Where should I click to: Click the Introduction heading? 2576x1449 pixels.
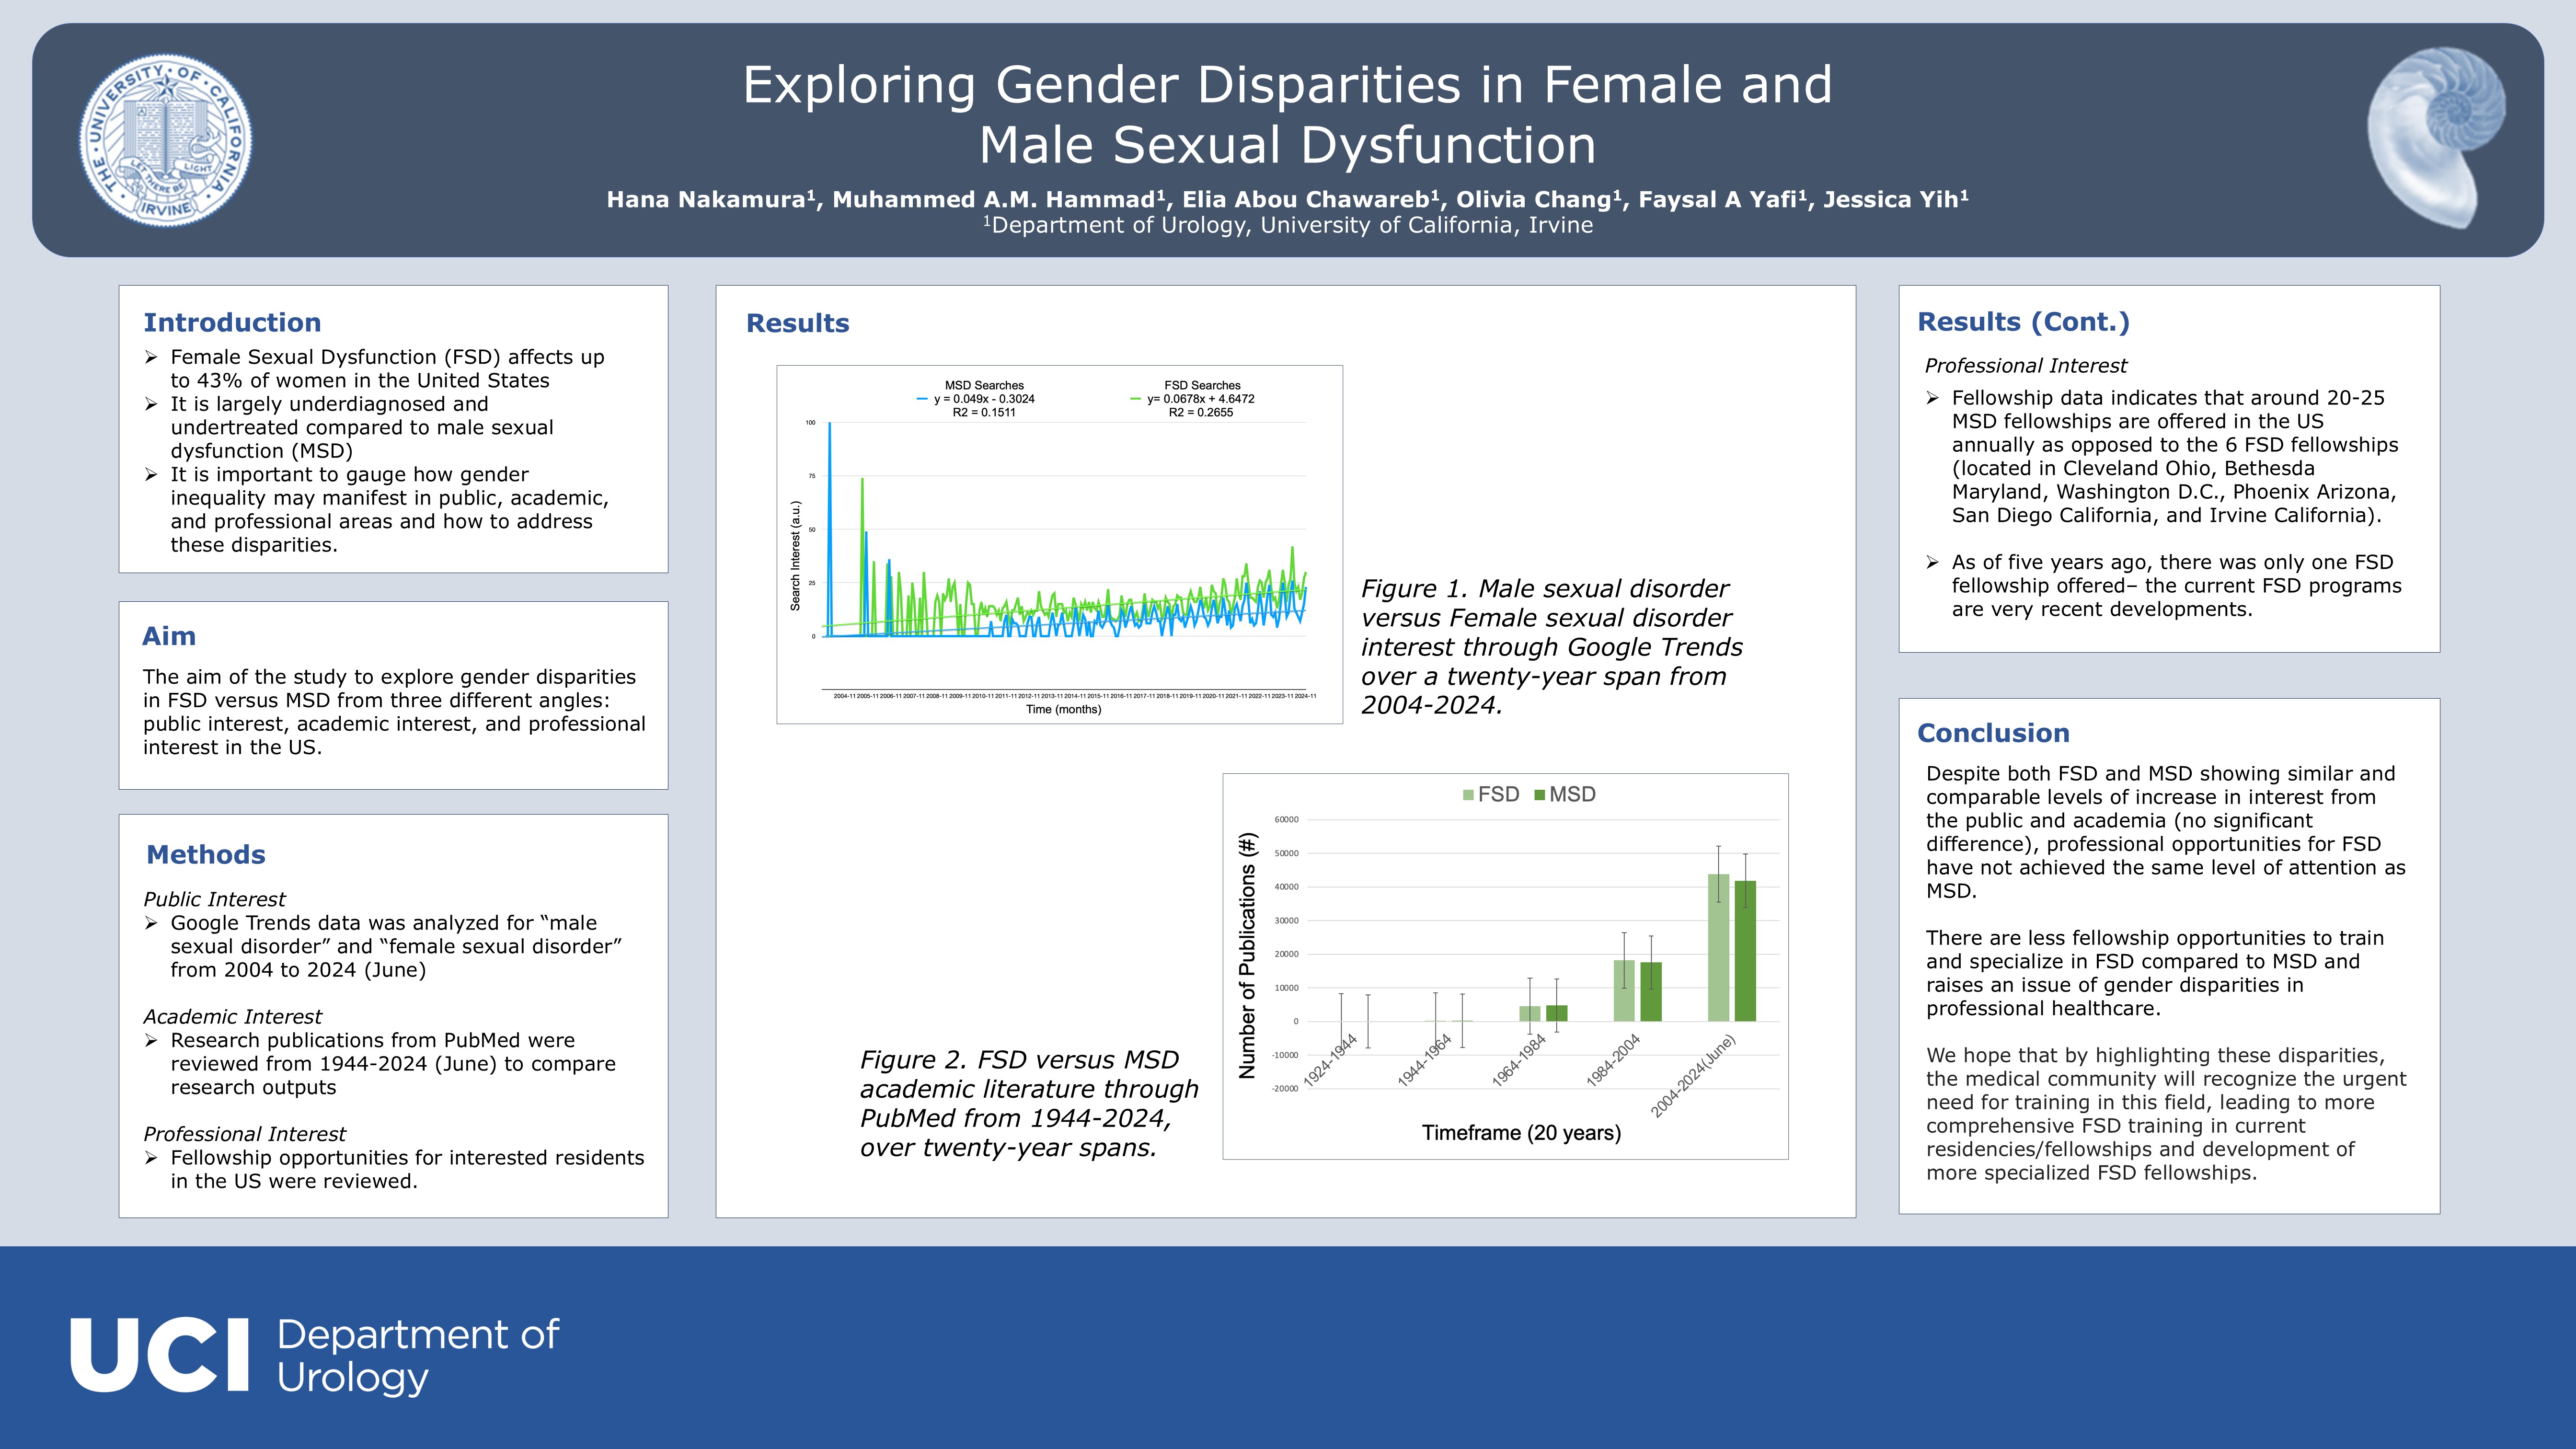tap(232, 323)
